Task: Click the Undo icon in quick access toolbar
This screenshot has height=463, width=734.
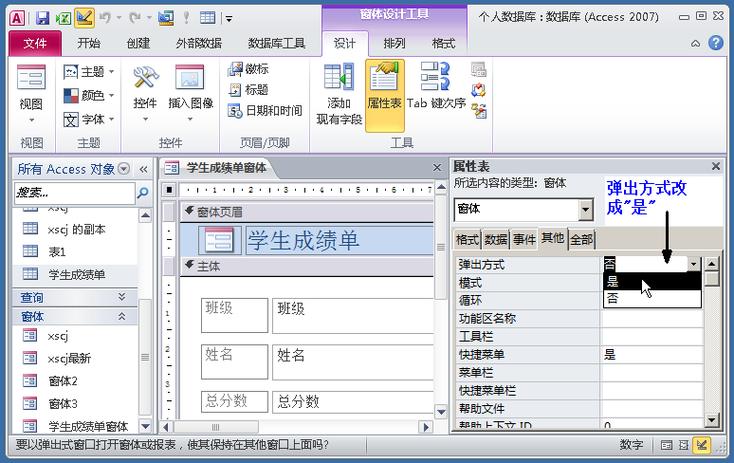Action: point(105,18)
